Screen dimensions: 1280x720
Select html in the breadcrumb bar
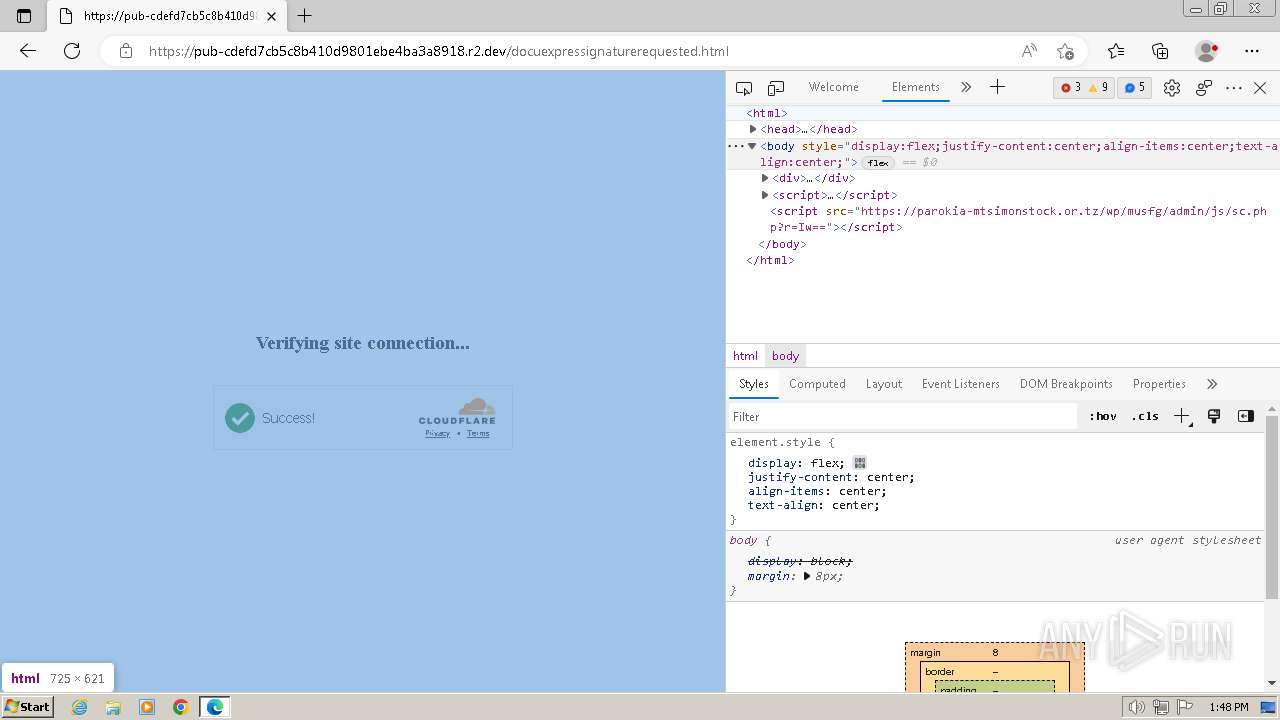(745, 356)
